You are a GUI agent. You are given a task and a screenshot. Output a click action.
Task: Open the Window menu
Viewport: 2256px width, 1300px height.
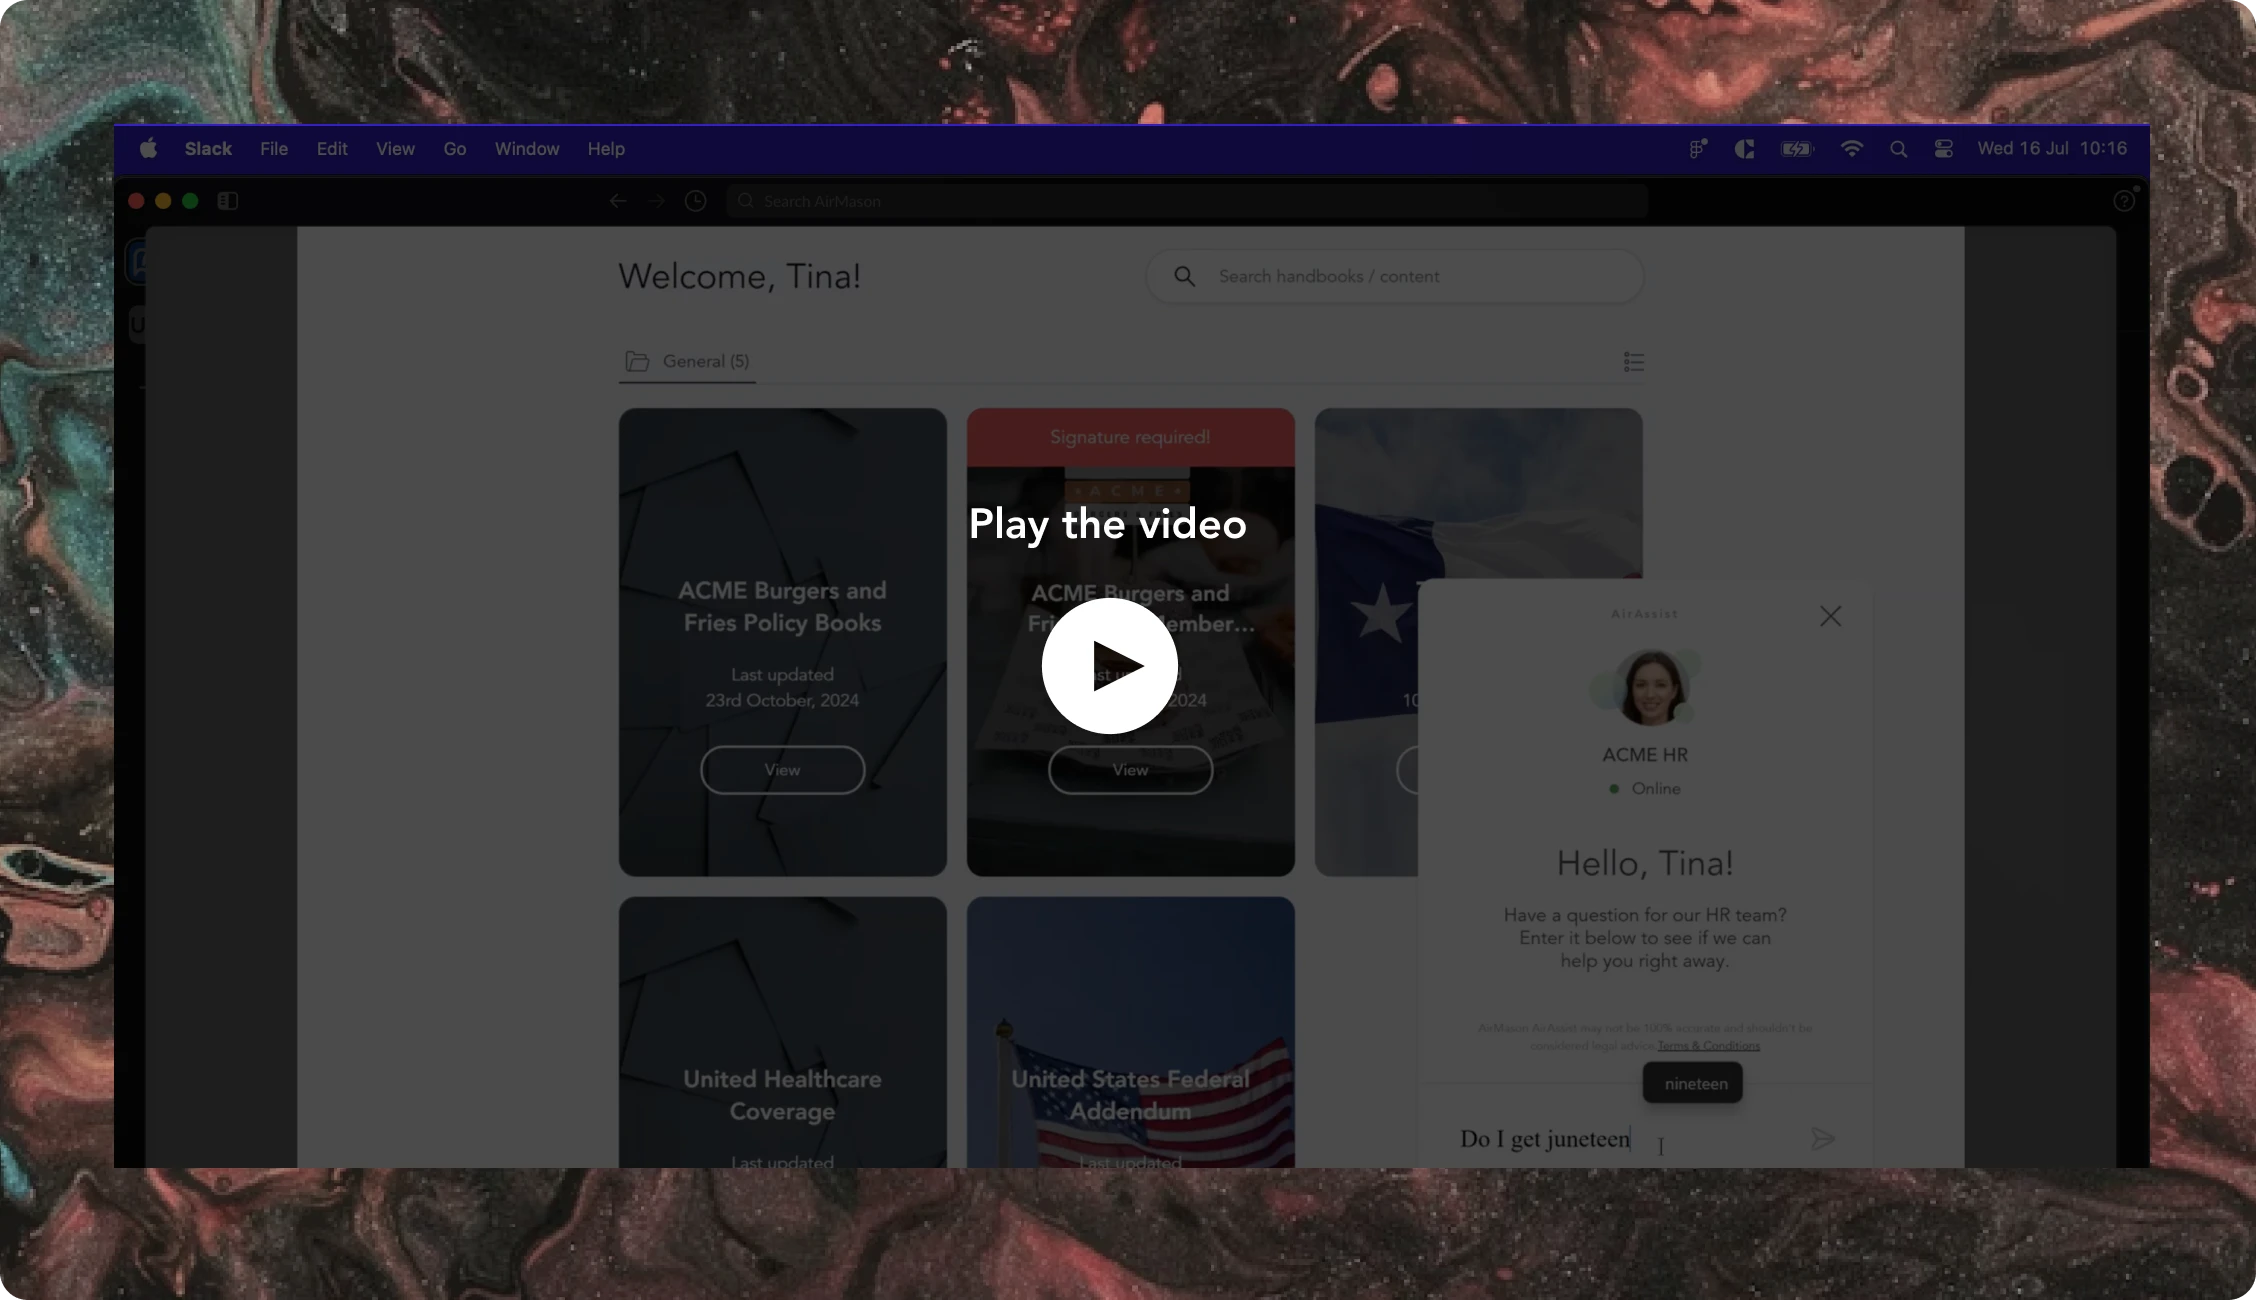(x=526, y=149)
